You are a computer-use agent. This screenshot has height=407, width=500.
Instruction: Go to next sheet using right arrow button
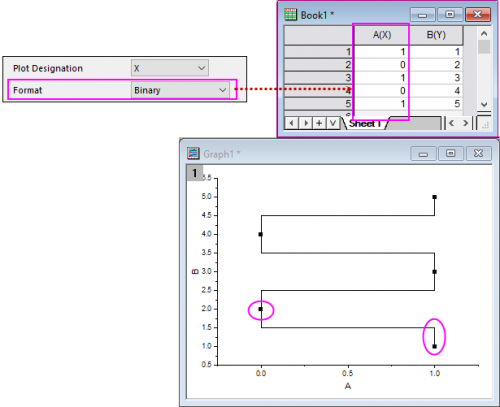tap(305, 123)
